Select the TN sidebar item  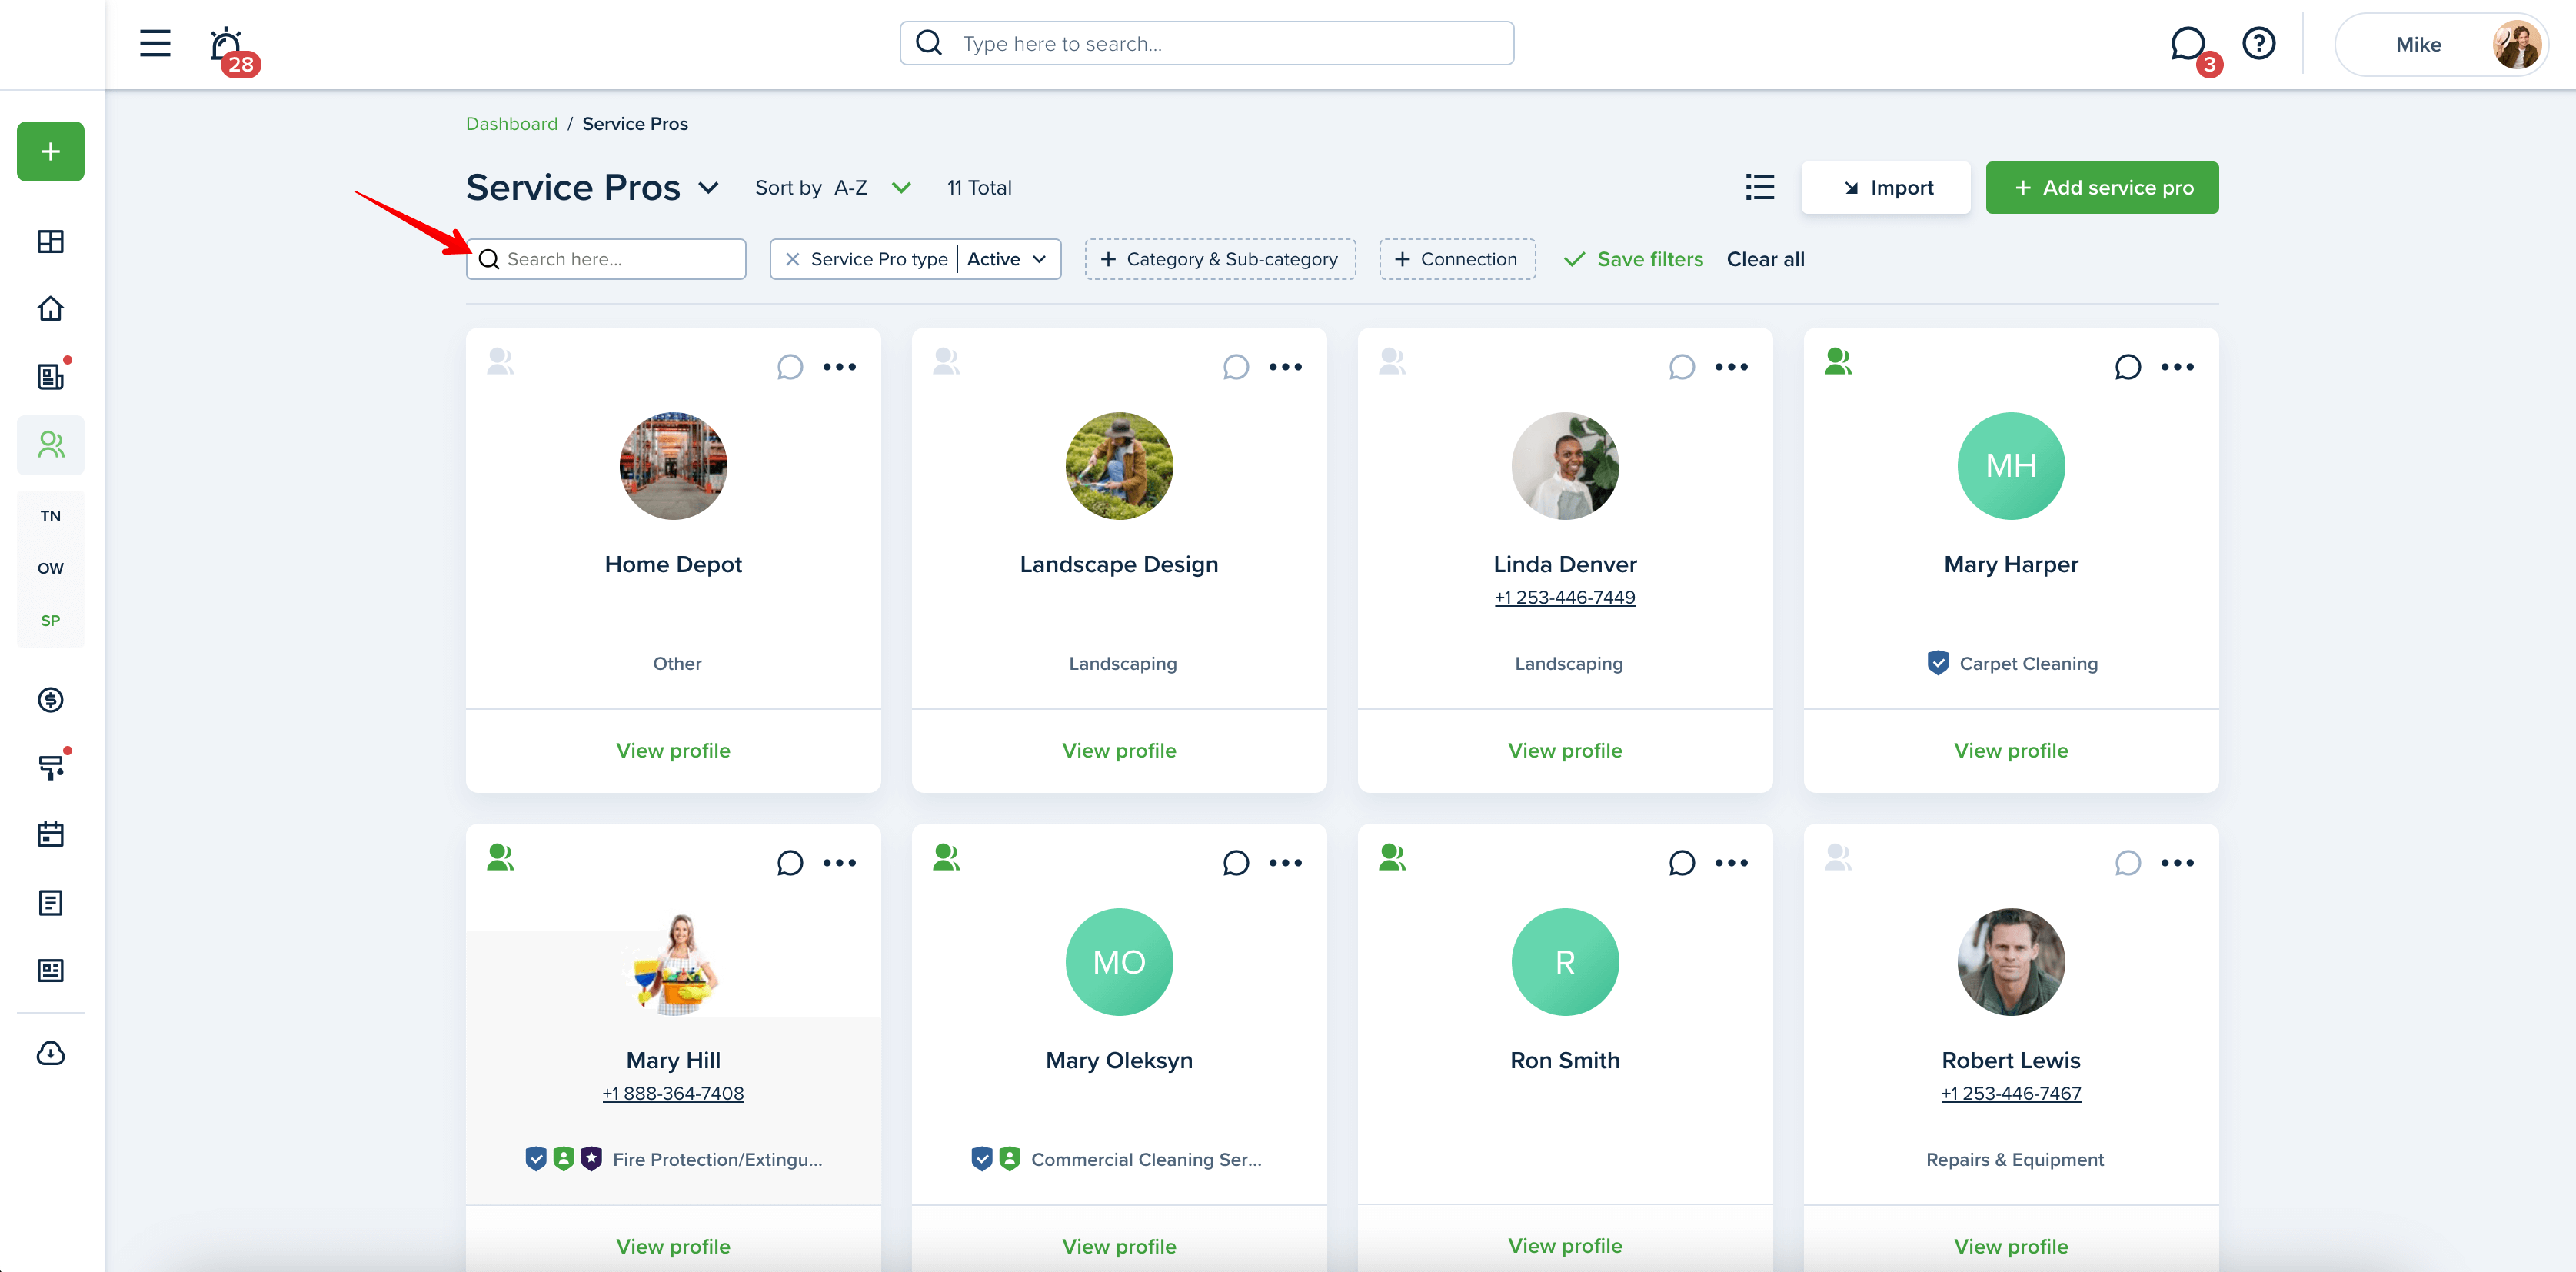coord(51,516)
